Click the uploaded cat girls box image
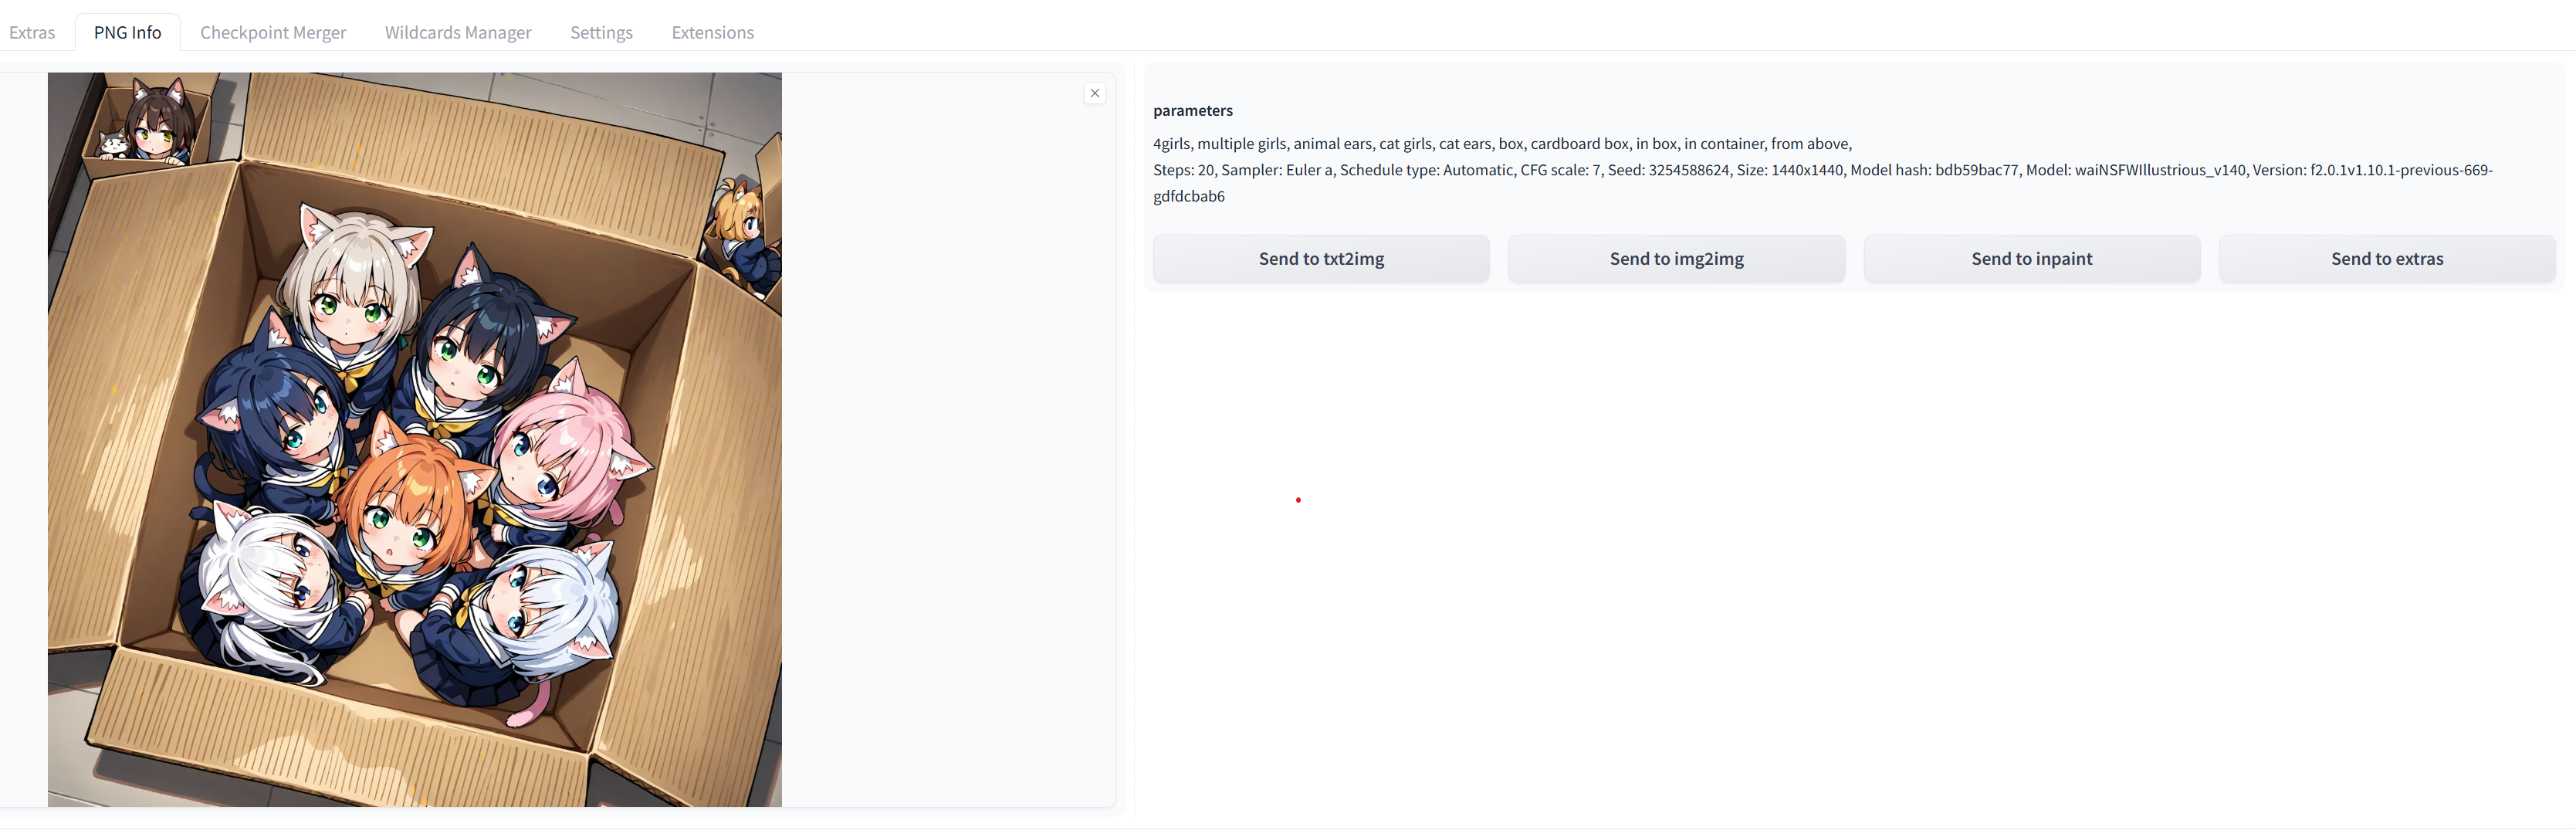The width and height of the screenshot is (2576, 837). click(414, 439)
